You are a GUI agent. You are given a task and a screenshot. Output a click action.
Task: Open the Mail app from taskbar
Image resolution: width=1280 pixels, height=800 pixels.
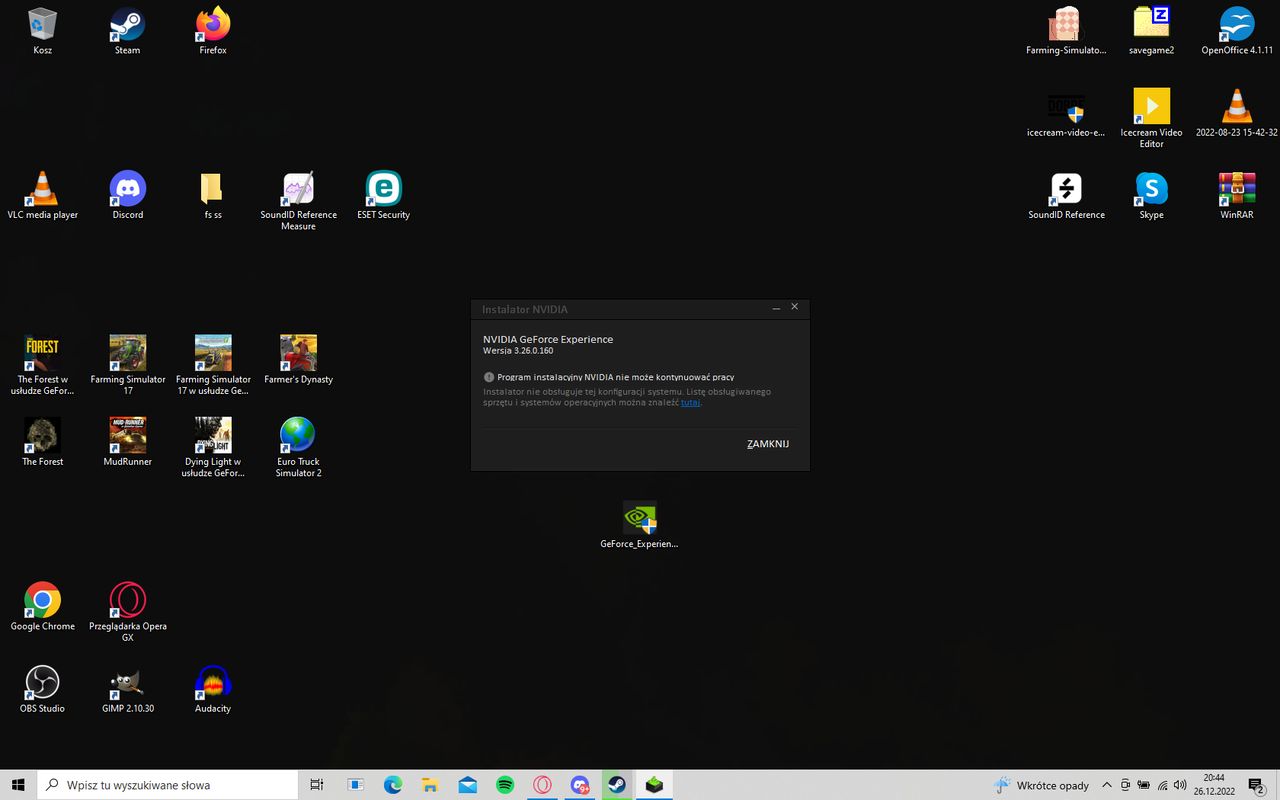click(467, 785)
